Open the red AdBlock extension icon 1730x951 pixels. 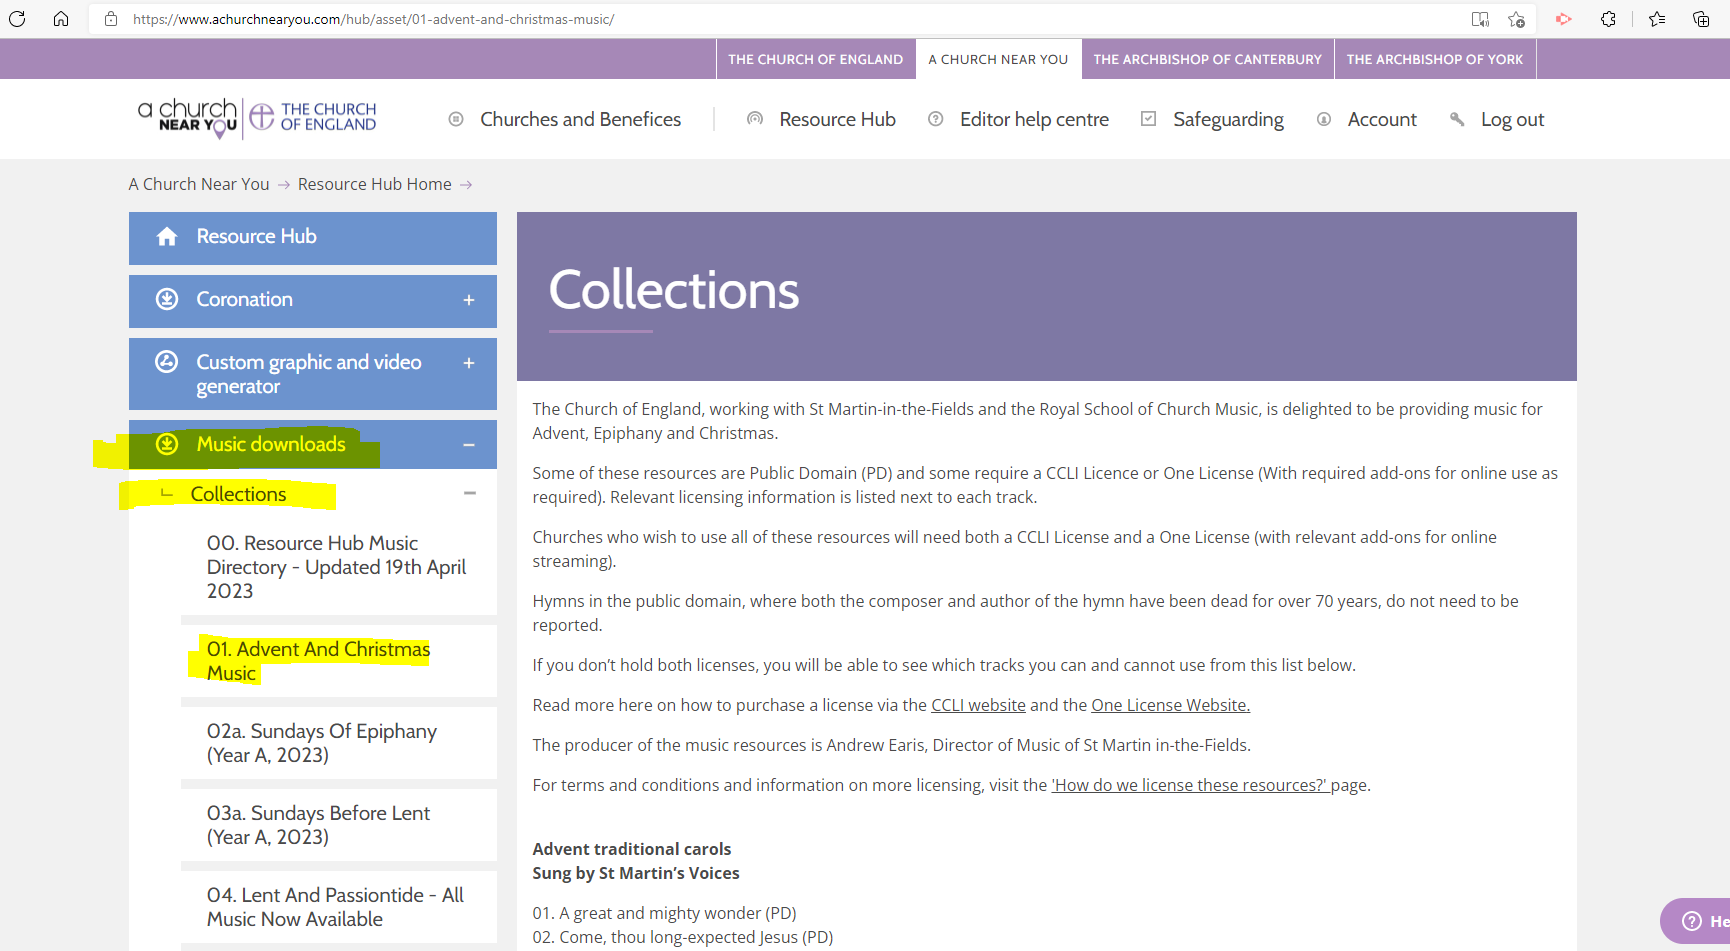click(1562, 18)
